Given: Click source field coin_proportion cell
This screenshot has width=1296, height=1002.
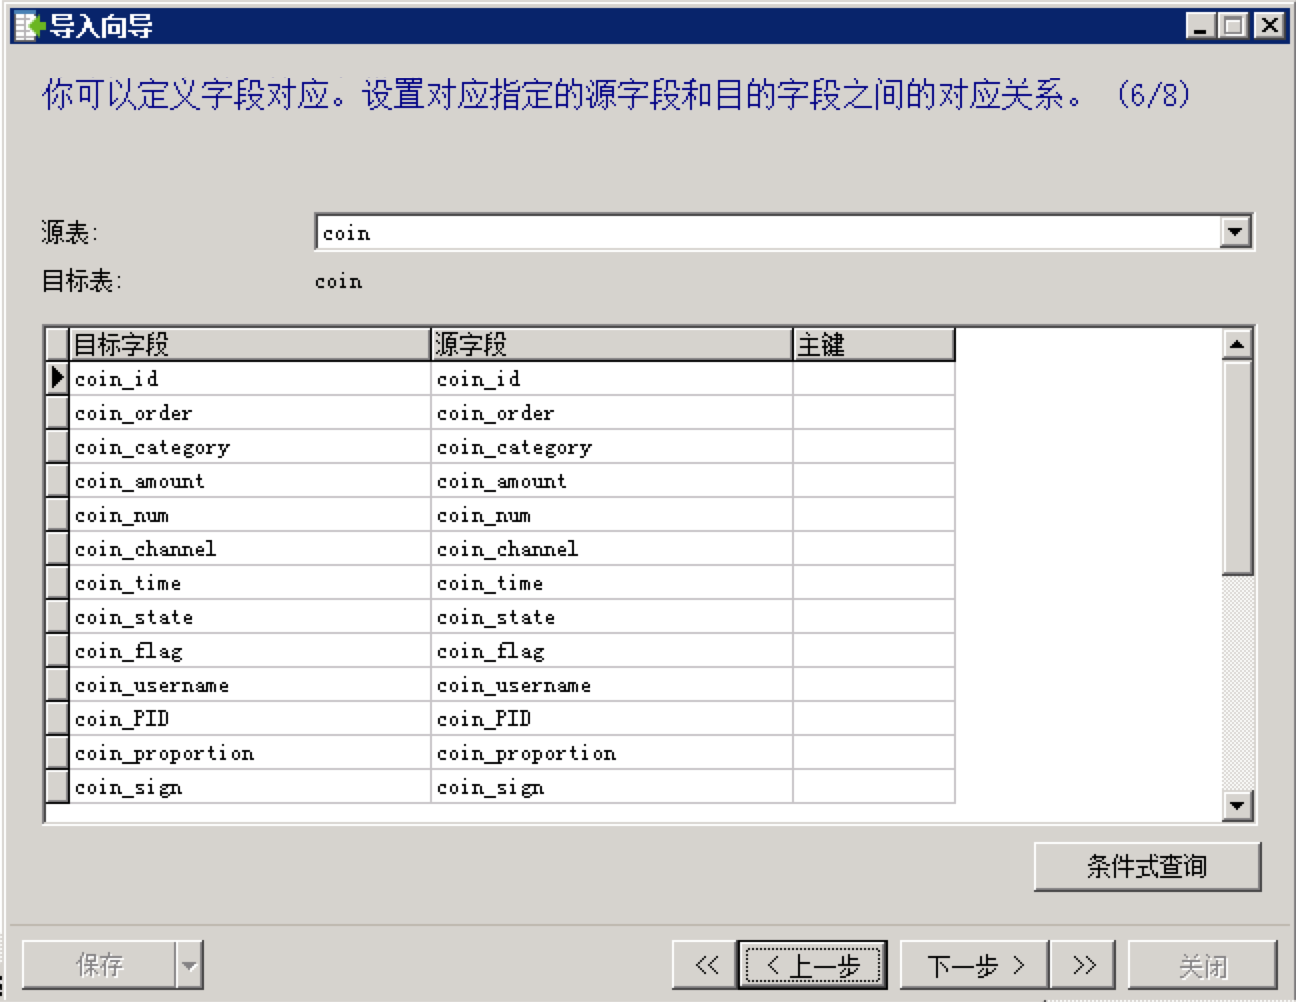Looking at the screenshot, I should pyautogui.click(x=612, y=753).
